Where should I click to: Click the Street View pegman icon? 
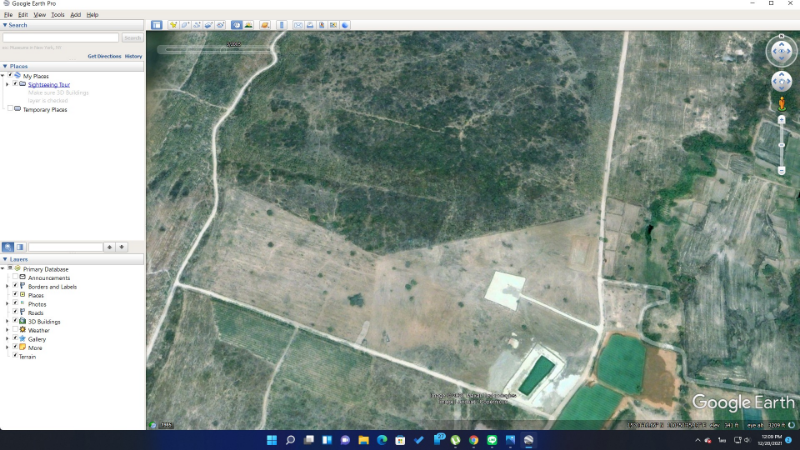[781, 104]
